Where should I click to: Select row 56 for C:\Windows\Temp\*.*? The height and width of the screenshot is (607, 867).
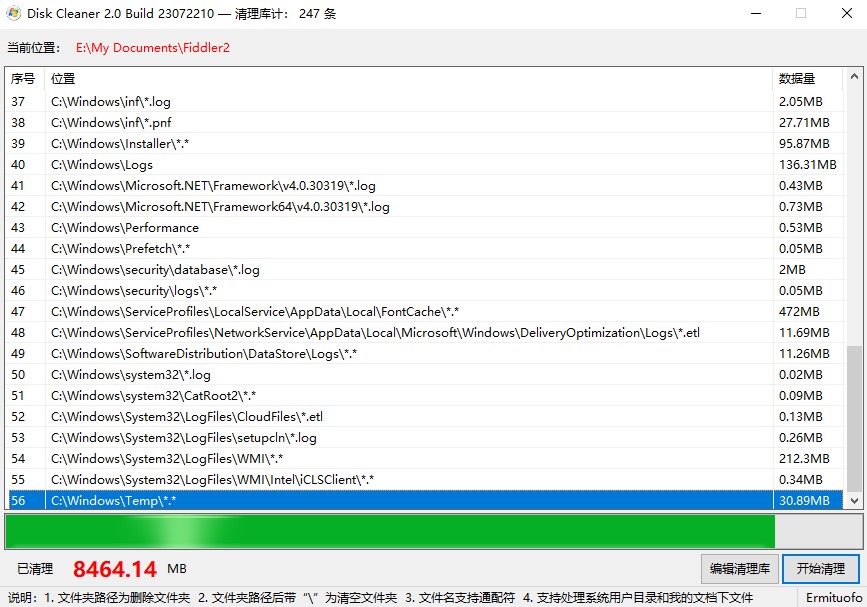pyautogui.click(x=300, y=500)
